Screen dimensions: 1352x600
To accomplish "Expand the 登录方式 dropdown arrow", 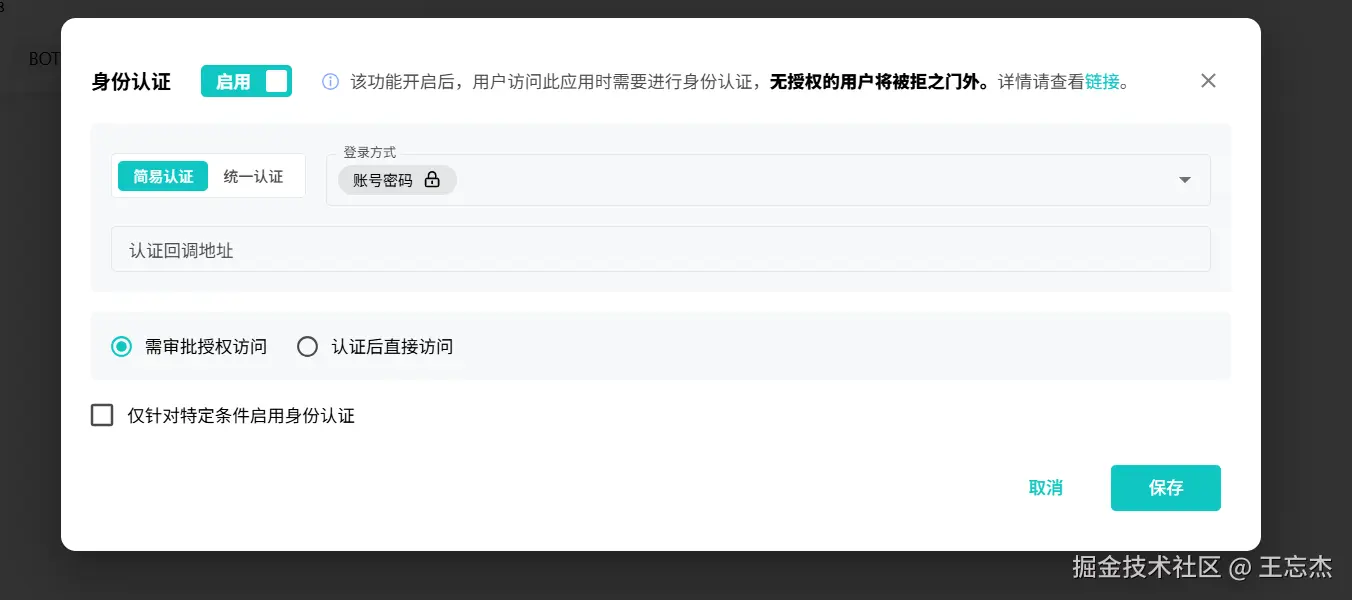I will [1185, 180].
